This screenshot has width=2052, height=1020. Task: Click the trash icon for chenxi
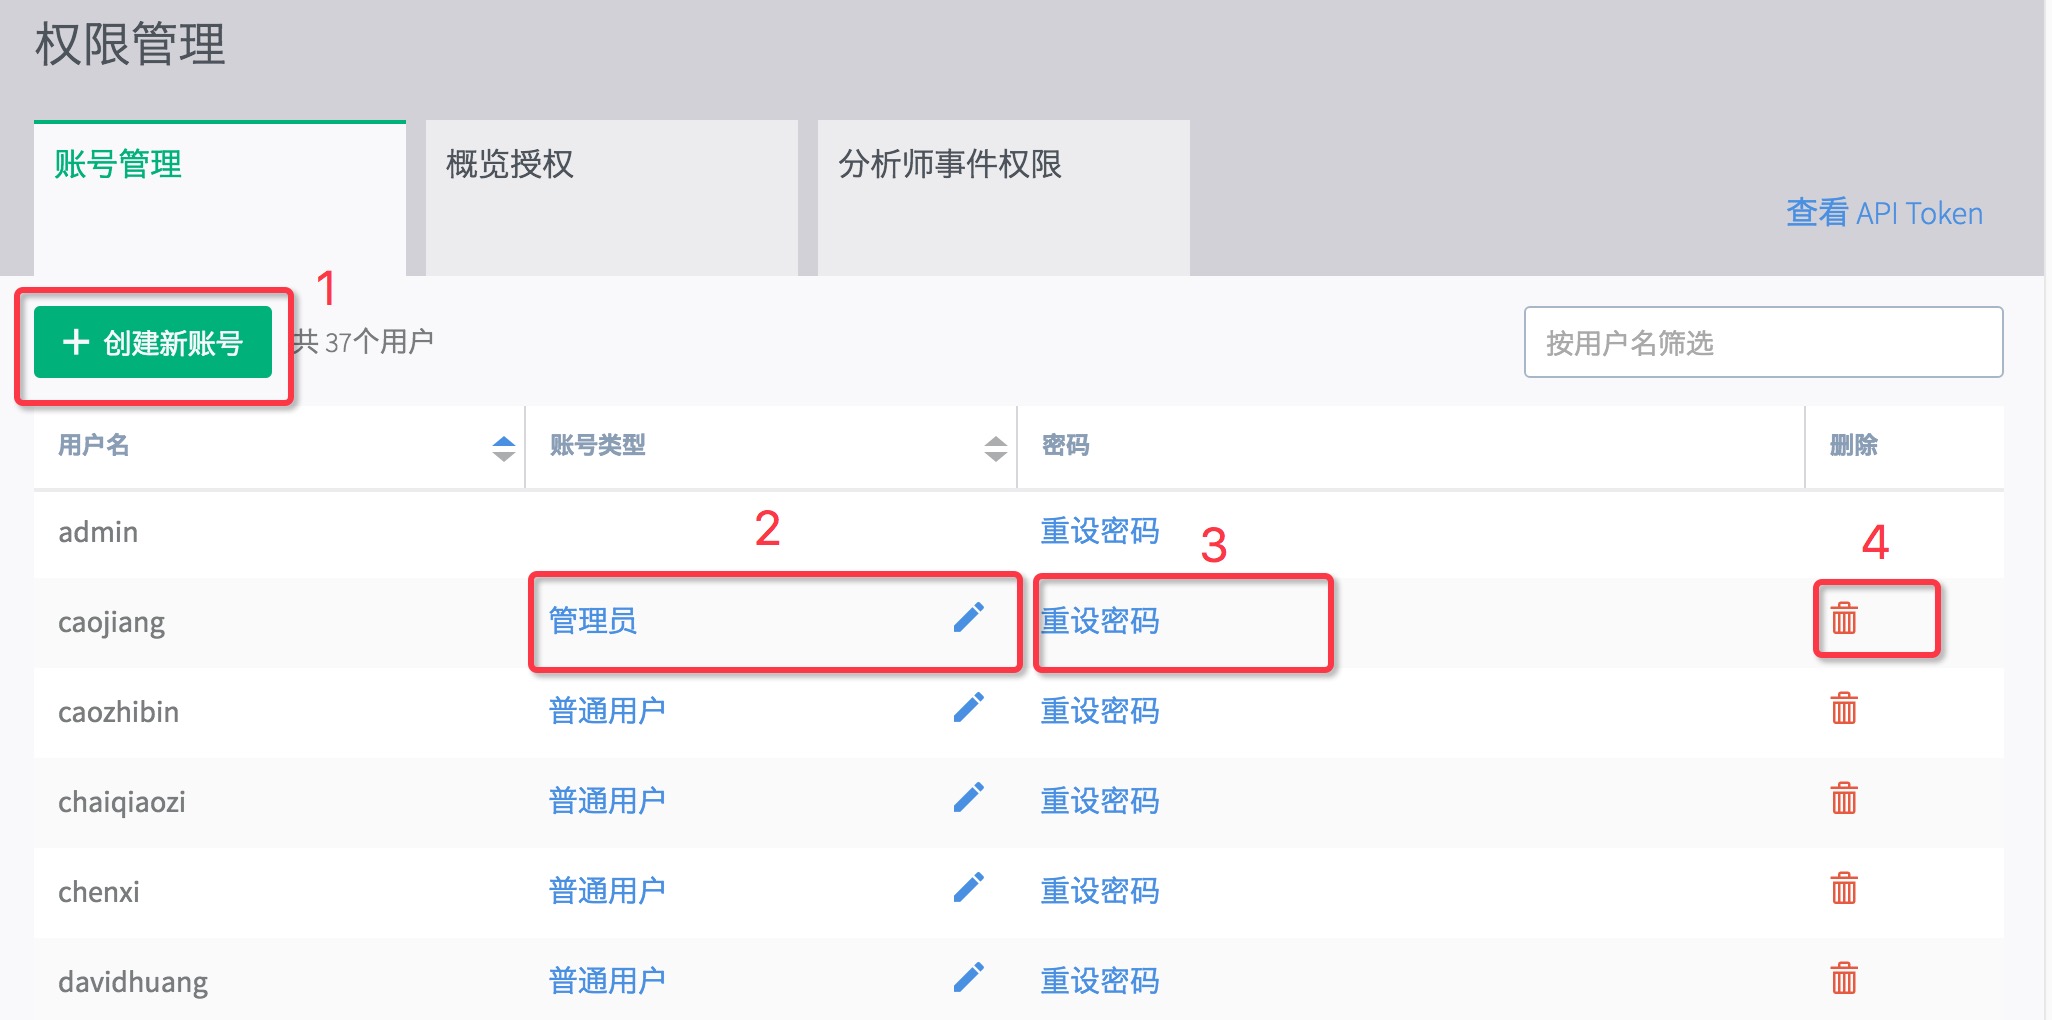pyautogui.click(x=1844, y=889)
